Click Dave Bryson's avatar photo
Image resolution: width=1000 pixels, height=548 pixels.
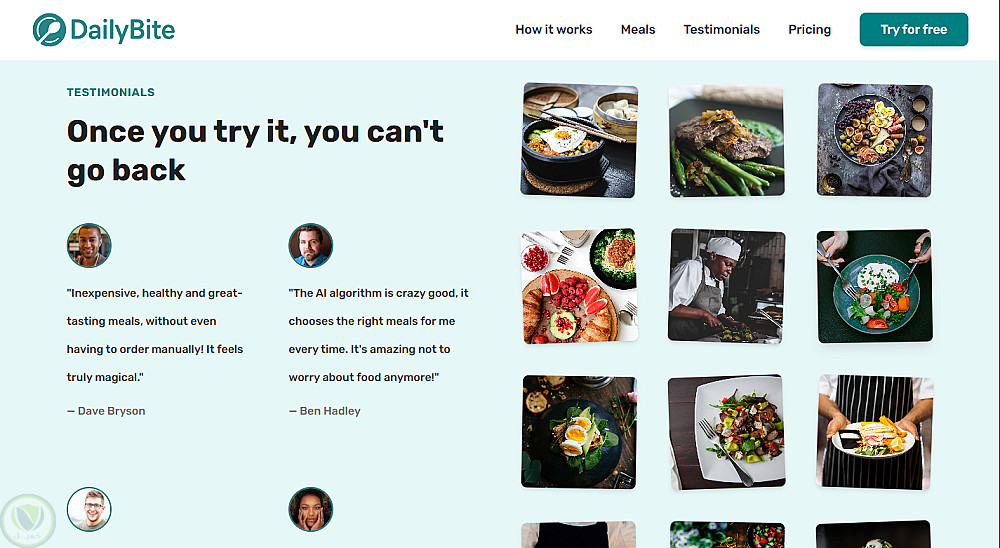coord(89,245)
